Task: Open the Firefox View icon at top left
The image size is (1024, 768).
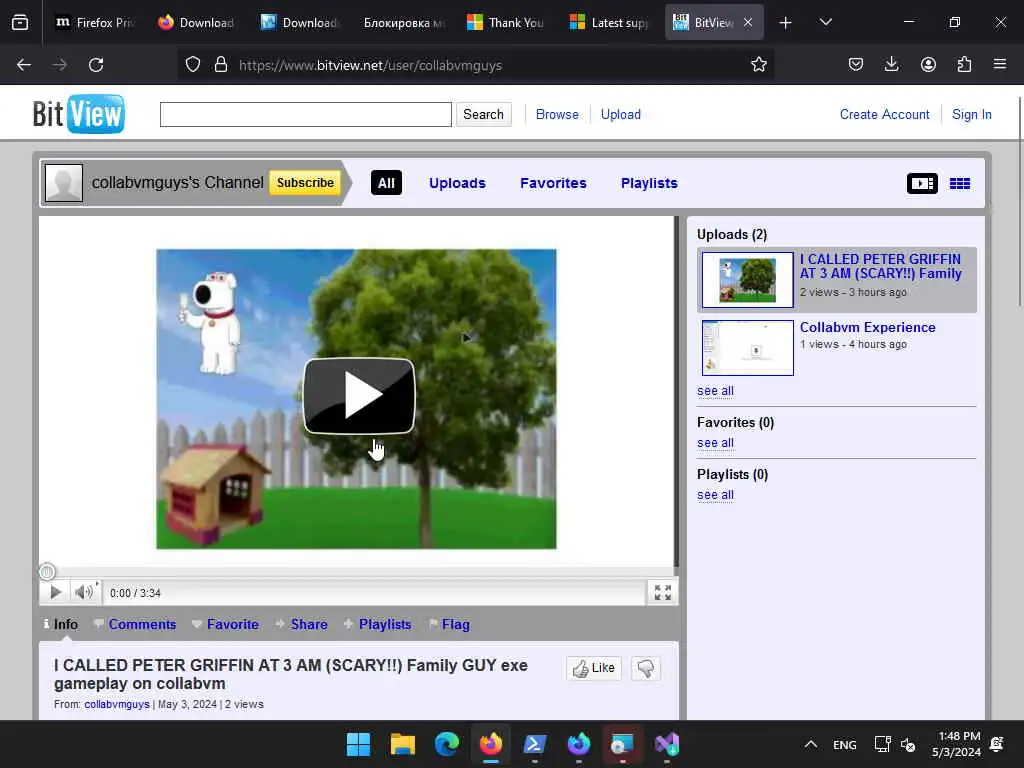Action: click(20, 23)
